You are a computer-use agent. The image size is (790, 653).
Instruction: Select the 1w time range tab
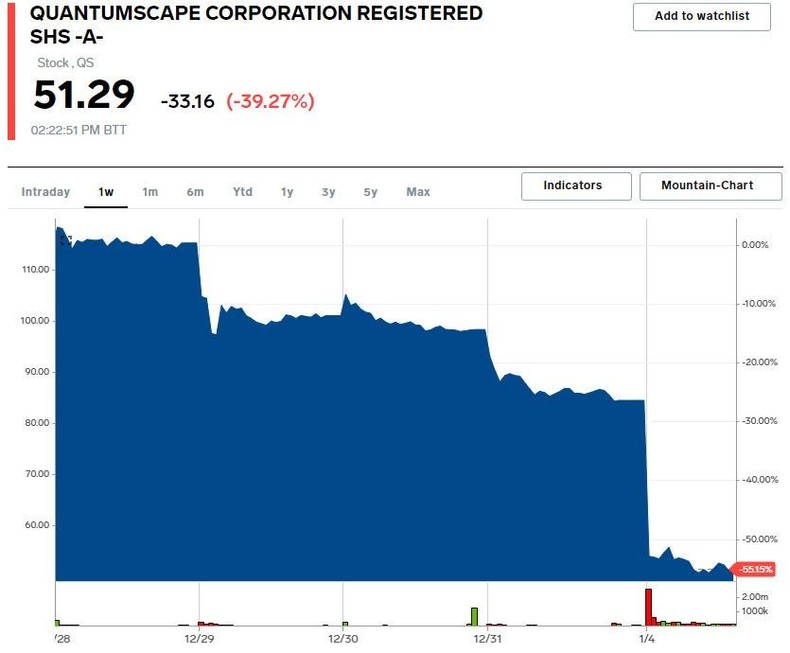[106, 192]
